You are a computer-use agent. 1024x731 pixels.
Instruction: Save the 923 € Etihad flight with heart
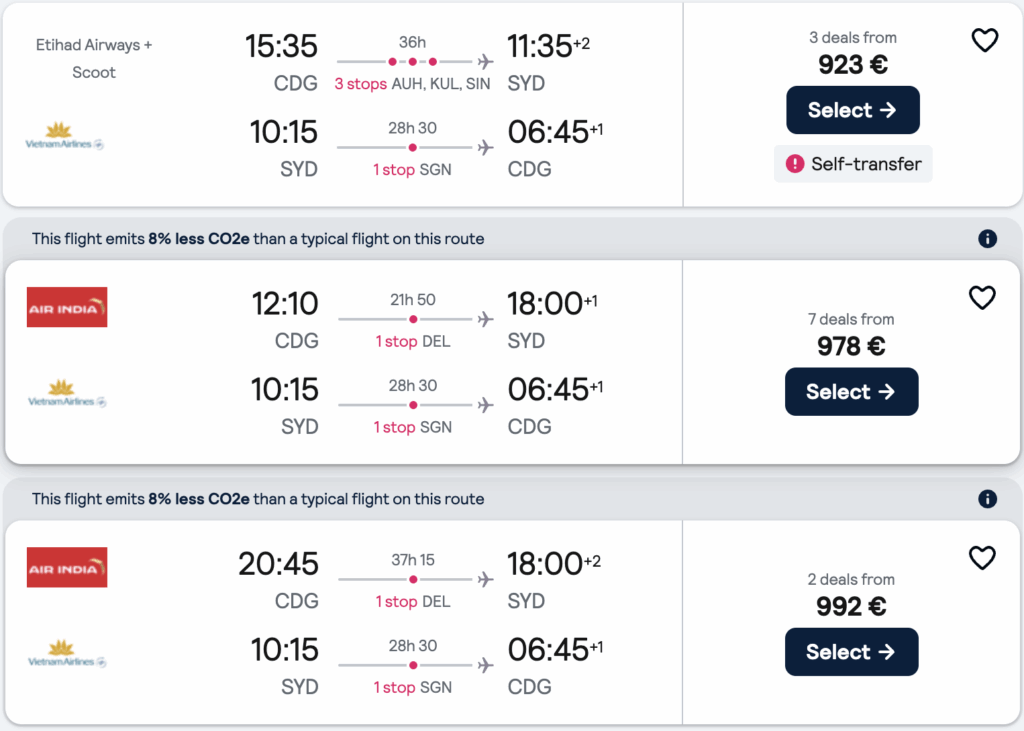tap(985, 40)
